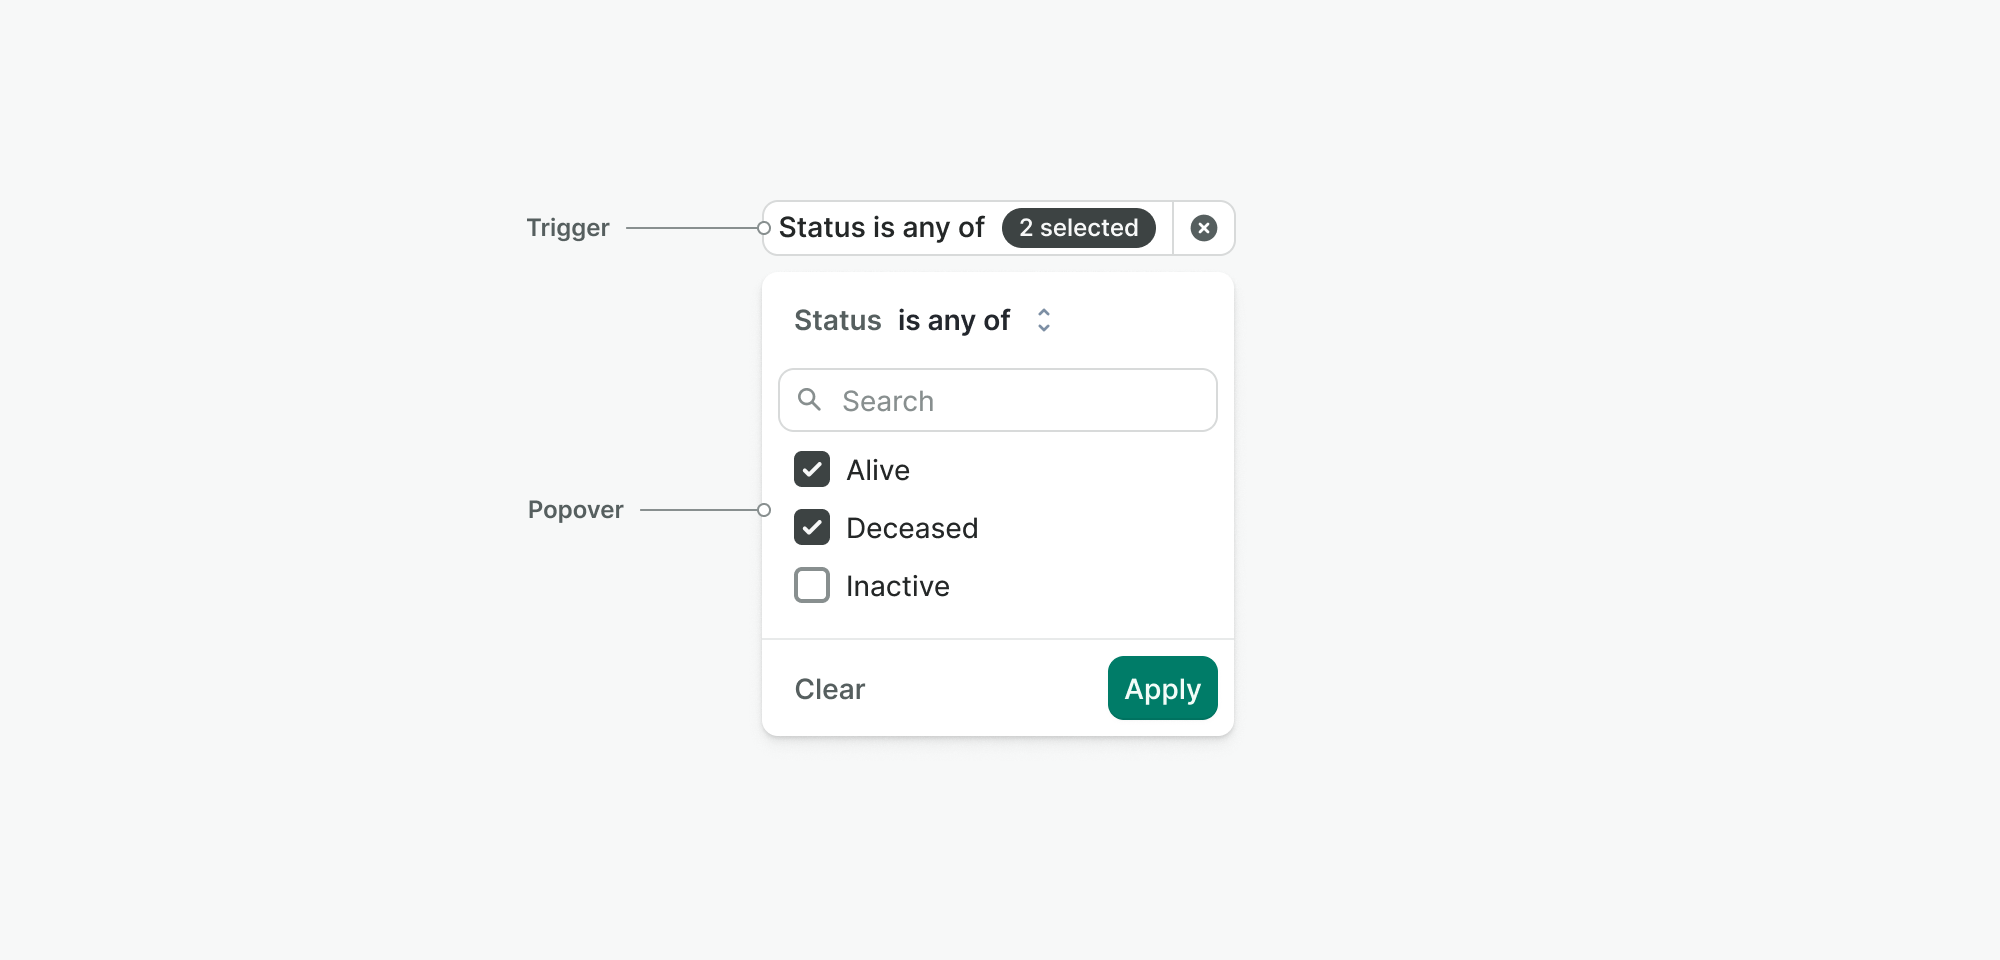Click the '2 selected' badge

pyautogui.click(x=1079, y=228)
